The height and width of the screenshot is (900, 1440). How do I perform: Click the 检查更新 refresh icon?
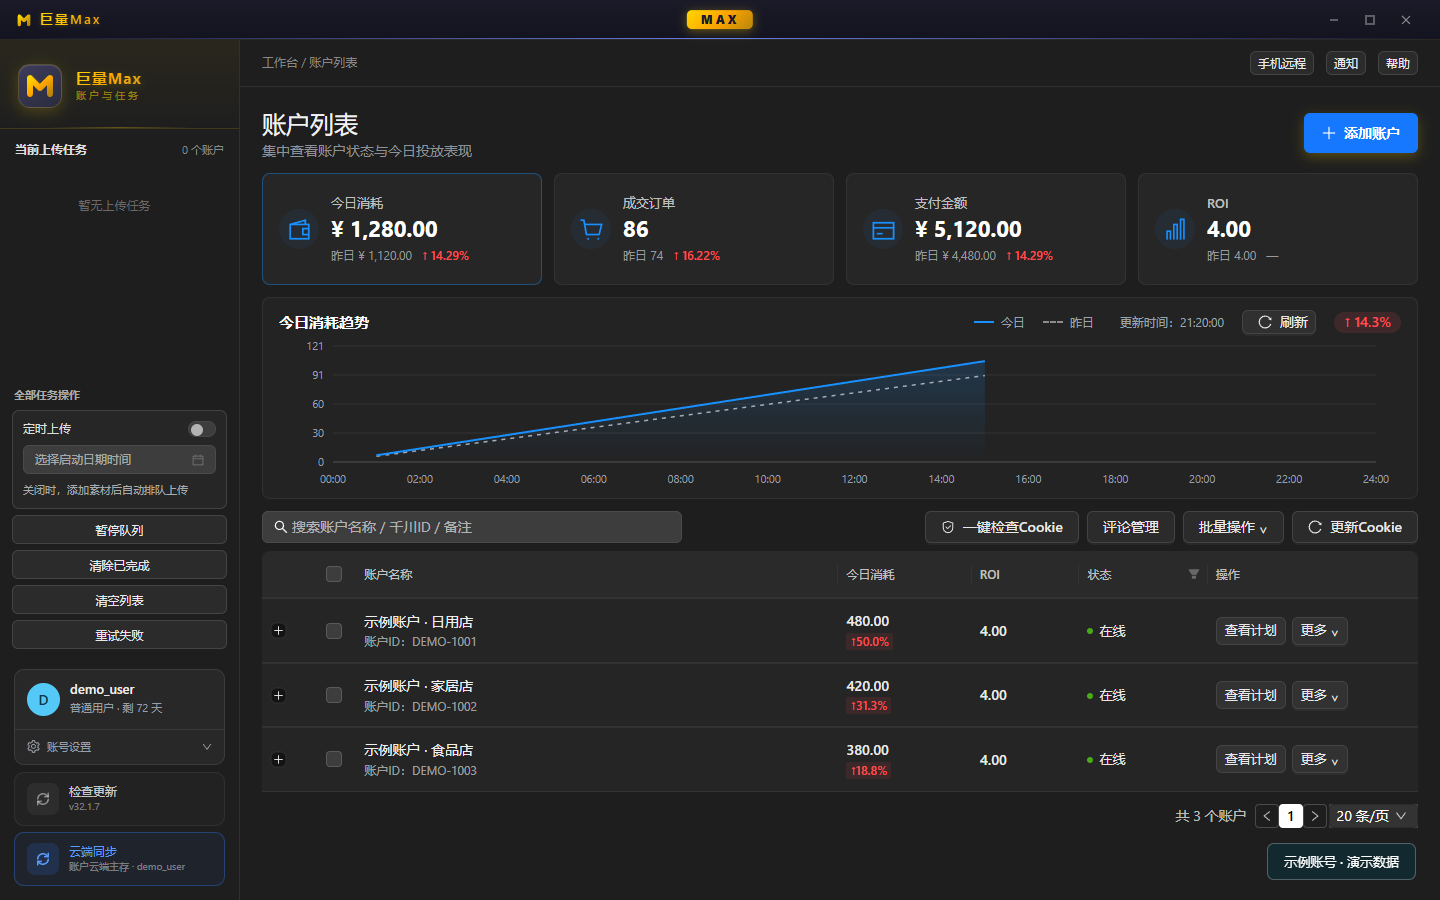coord(43,799)
